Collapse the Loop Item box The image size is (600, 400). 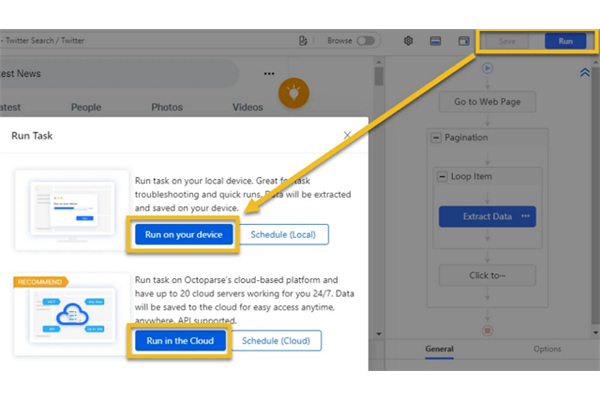pyautogui.click(x=442, y=176)
